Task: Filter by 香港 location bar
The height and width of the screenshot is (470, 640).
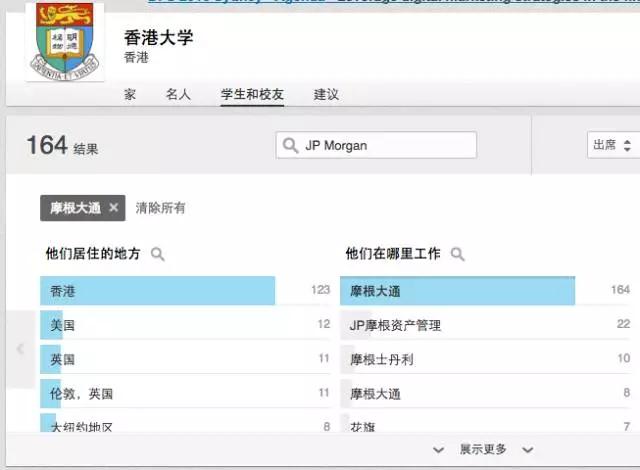Action: (185, 291)
